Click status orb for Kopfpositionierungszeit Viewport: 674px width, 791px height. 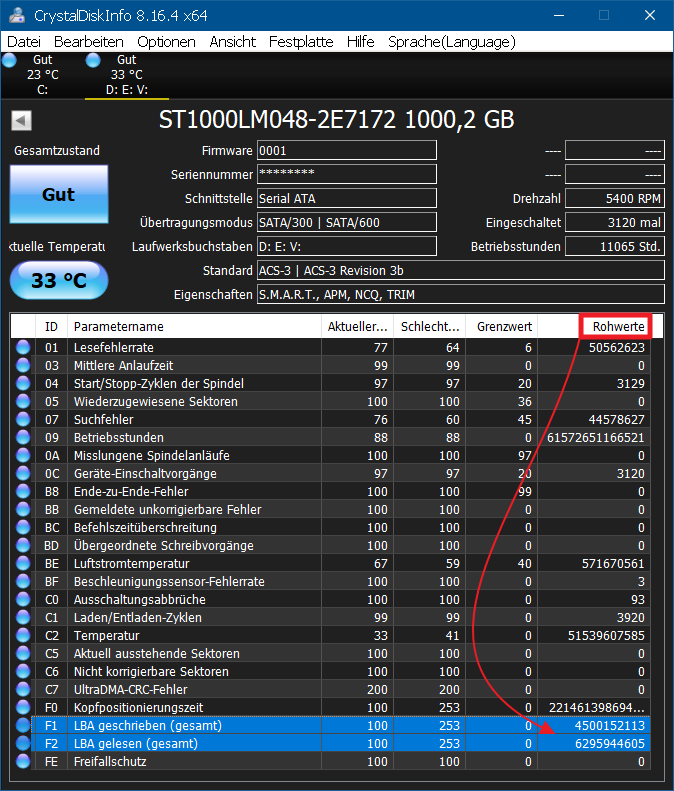tap(23, 707)
